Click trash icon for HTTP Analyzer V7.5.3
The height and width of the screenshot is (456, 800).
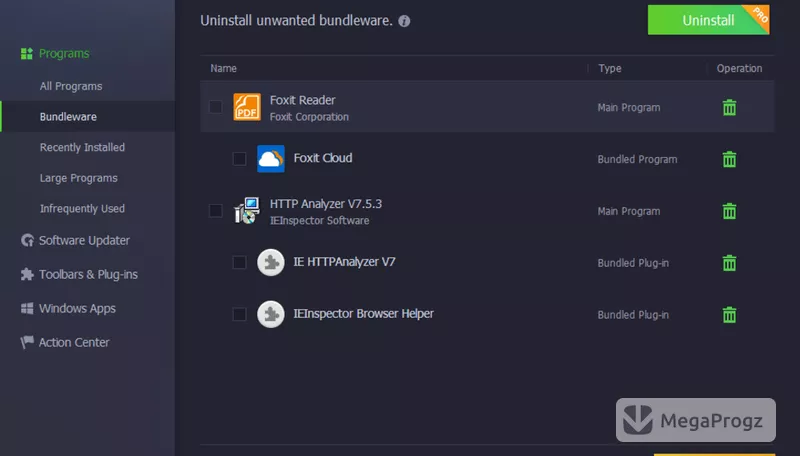(729, 211)
